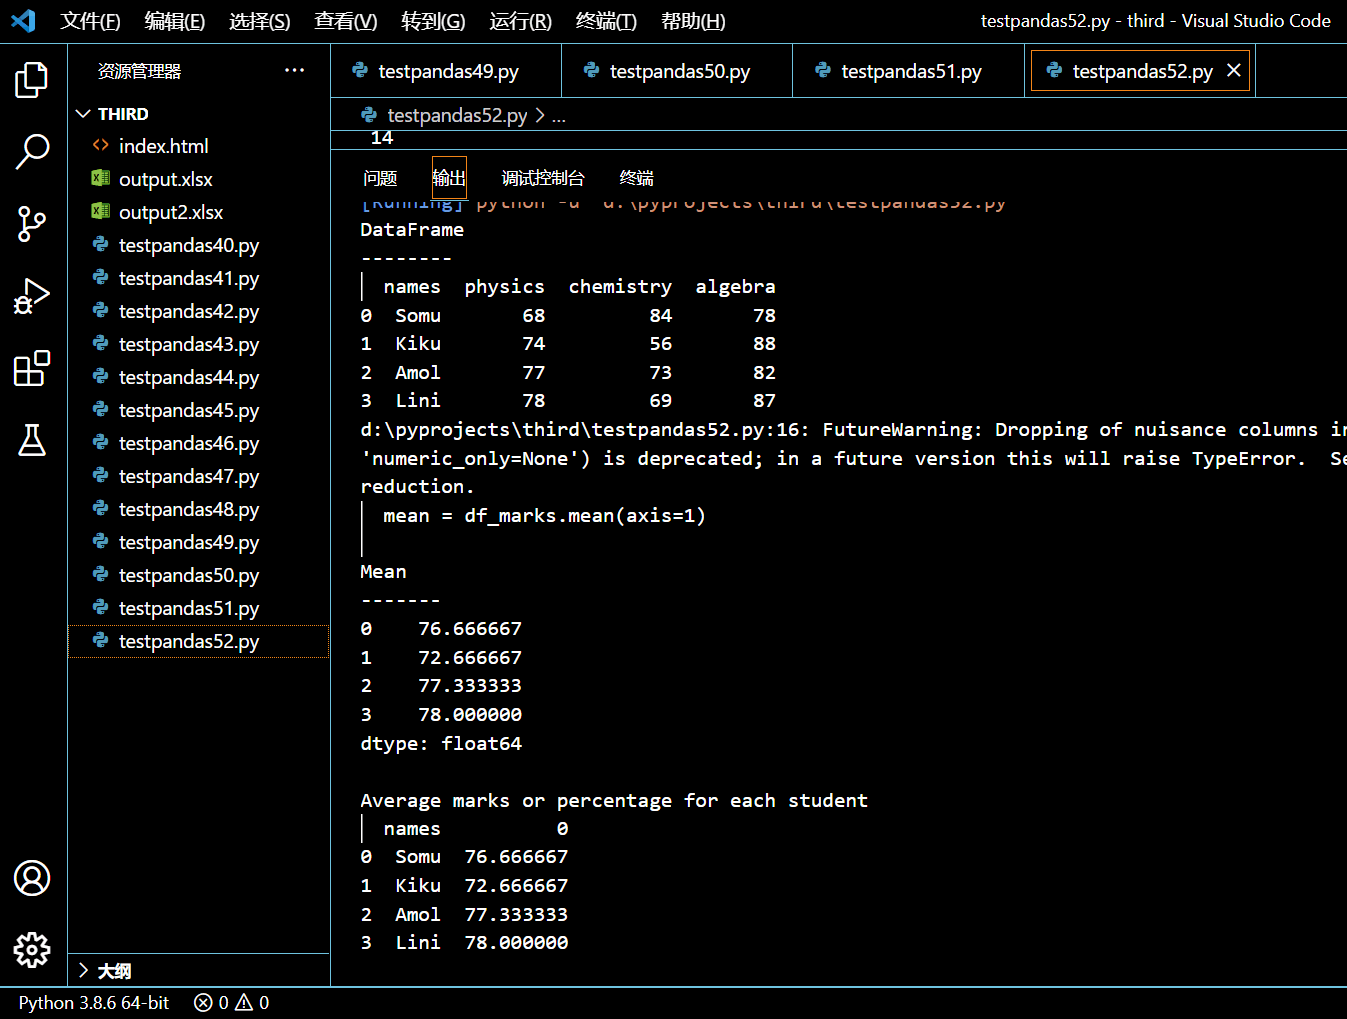Click the breadcrumb Python file icon
Viewport: 1347px width, 1019px height.
coord(369,115)
